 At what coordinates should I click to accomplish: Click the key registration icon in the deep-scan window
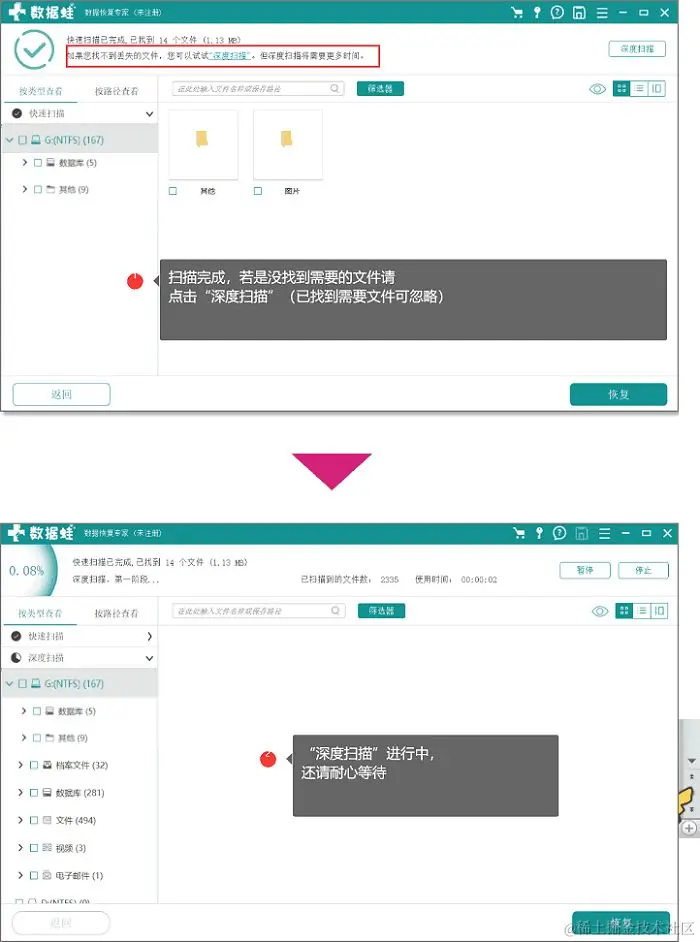point(540,533)
